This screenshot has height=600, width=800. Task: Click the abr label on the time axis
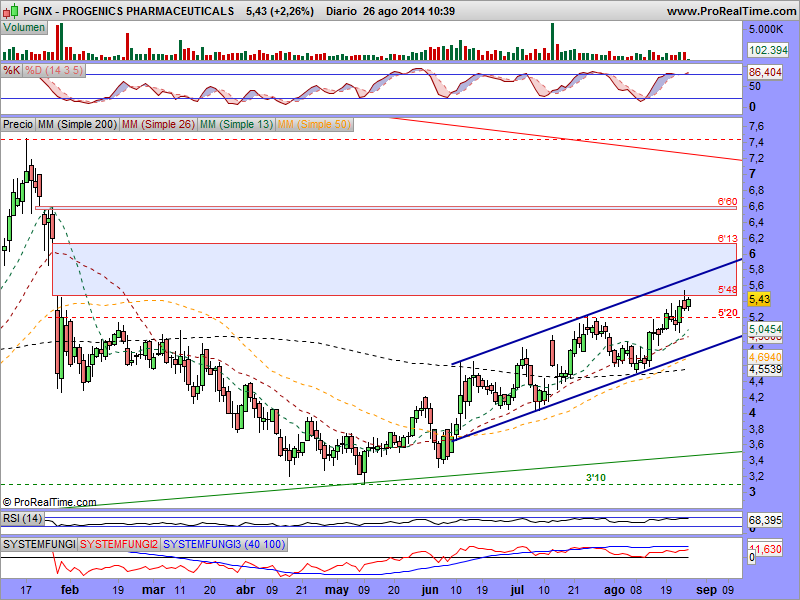tap(246, 590)
